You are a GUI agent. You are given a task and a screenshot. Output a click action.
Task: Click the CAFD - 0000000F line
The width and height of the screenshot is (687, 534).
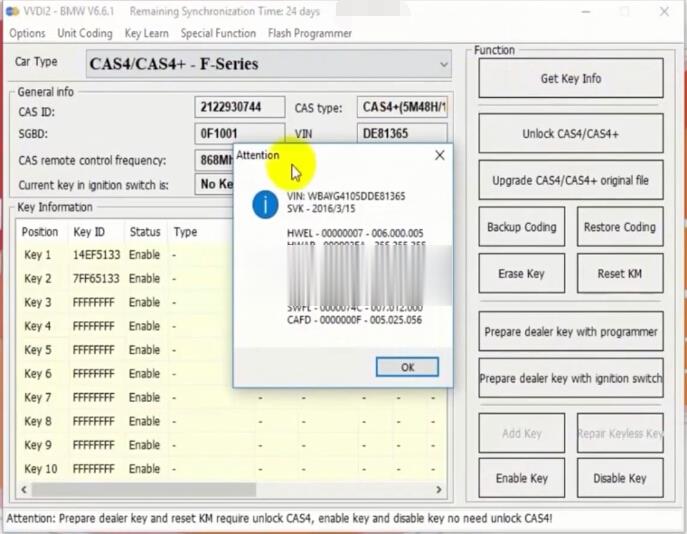(354, 320)
